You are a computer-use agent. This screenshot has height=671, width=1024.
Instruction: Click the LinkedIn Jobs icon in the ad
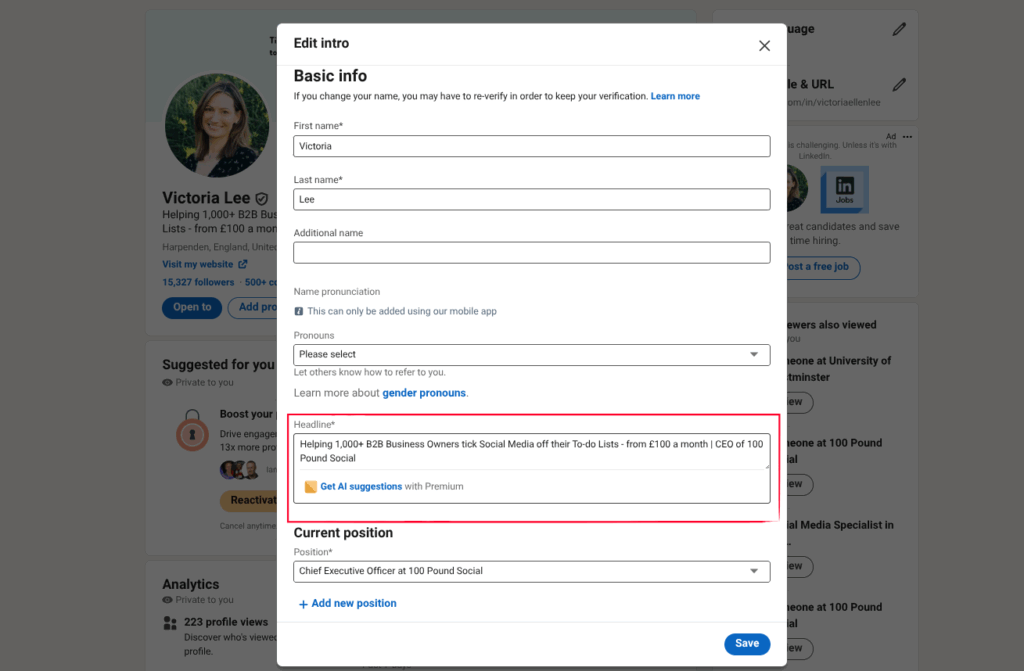(x=844, y=189)
